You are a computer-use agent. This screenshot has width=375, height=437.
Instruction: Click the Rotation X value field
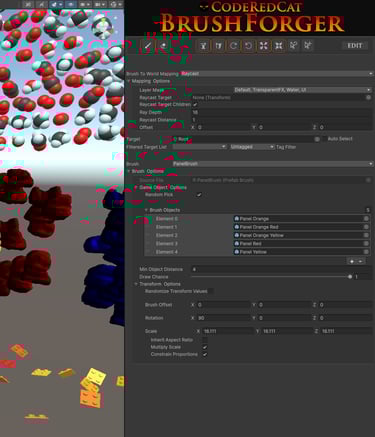click(x=223, y=318)
